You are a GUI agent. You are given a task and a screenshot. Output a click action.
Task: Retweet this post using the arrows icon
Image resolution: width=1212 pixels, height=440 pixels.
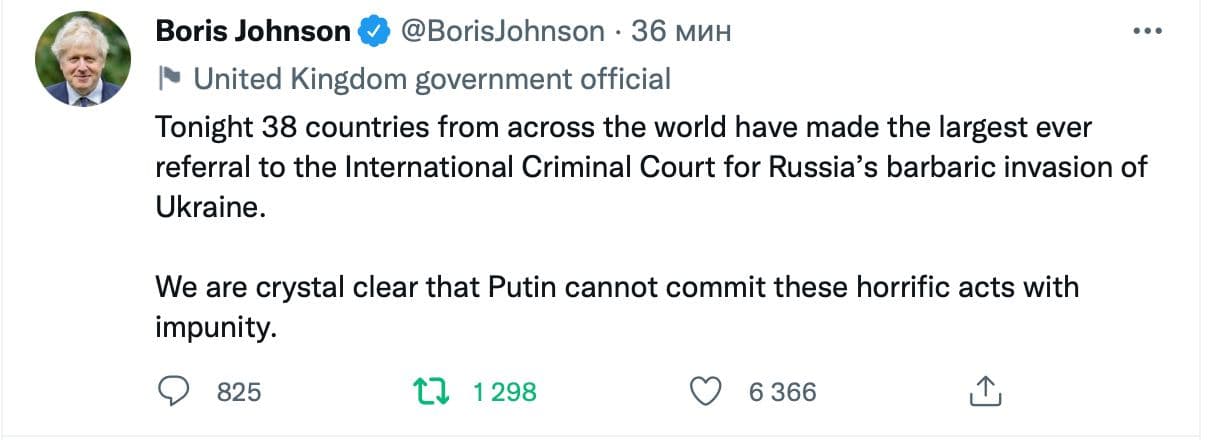coord(431,391)
